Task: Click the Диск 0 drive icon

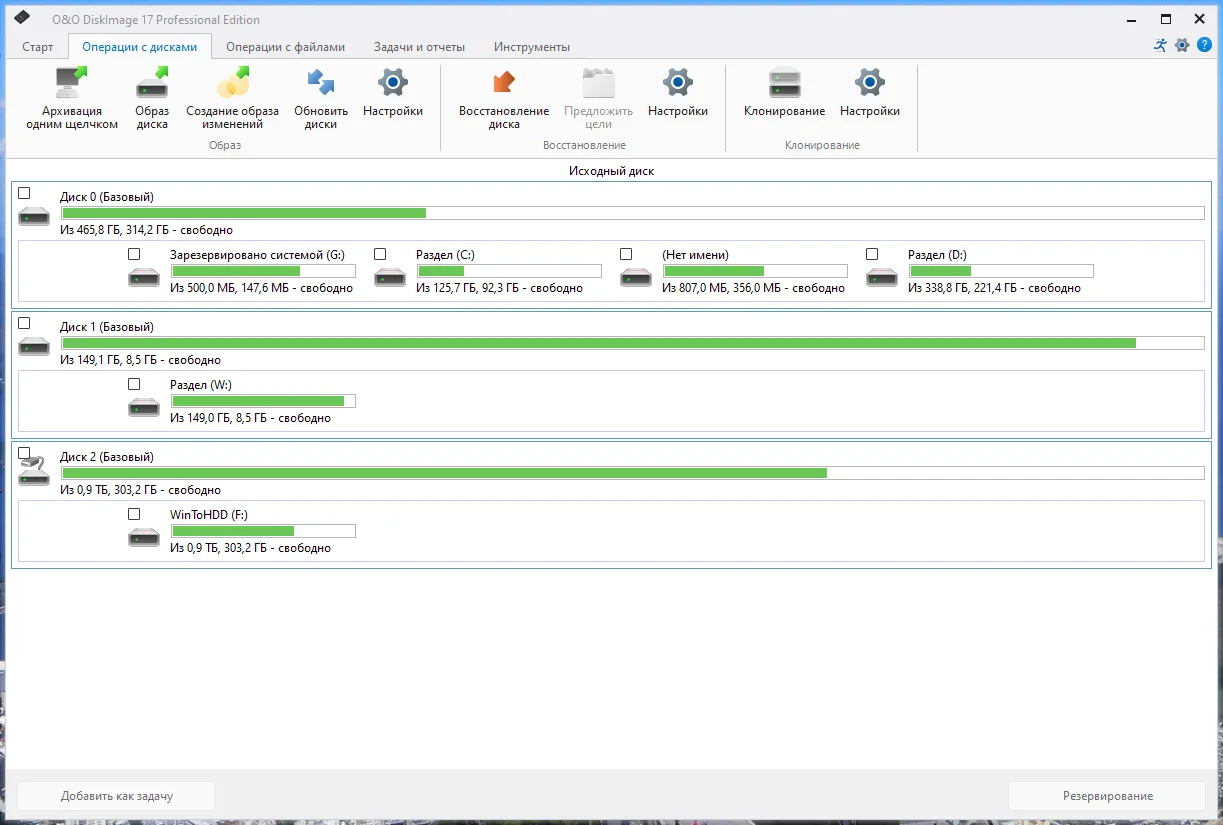Action: coord(34,216)
